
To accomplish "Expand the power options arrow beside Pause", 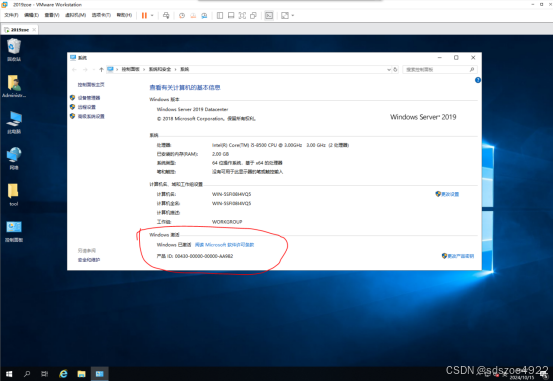I will pos(152,16).
